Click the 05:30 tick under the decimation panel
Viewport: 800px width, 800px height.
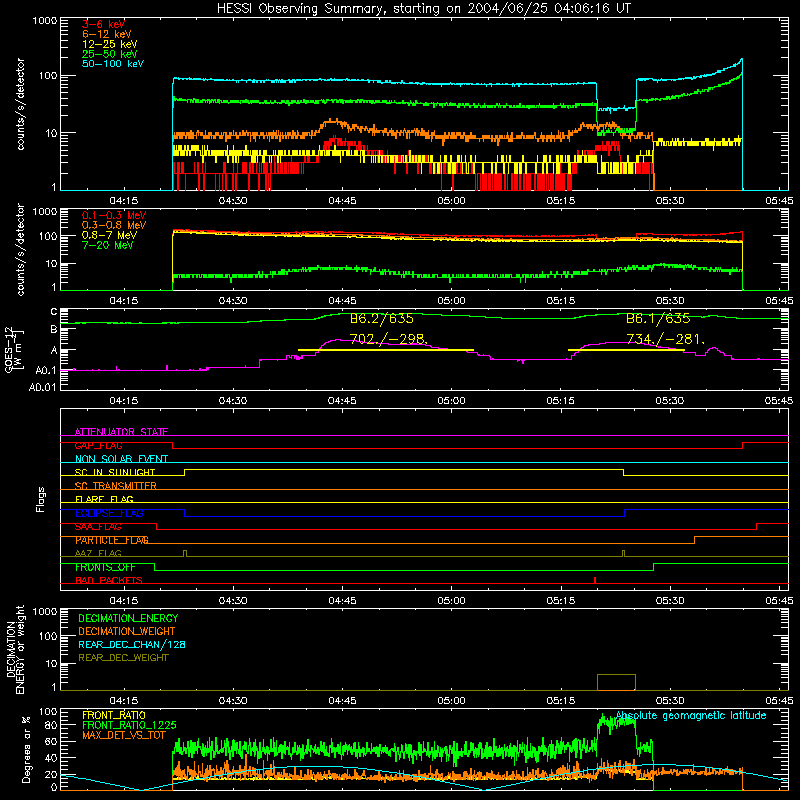[x=669, y=701]
